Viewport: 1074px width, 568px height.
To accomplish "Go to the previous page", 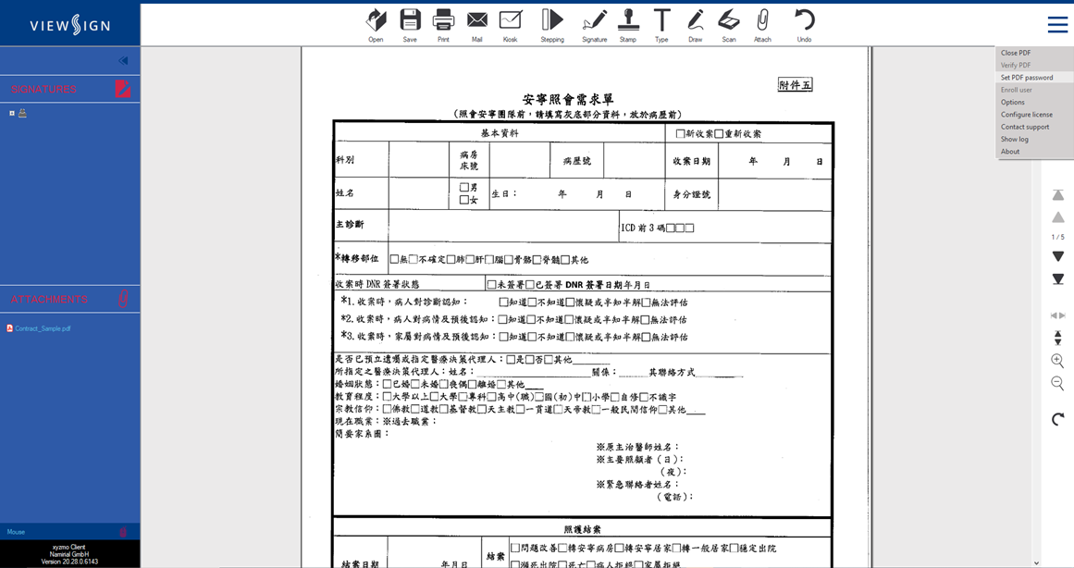I will pyautogui.click(x=1058, y=217).
